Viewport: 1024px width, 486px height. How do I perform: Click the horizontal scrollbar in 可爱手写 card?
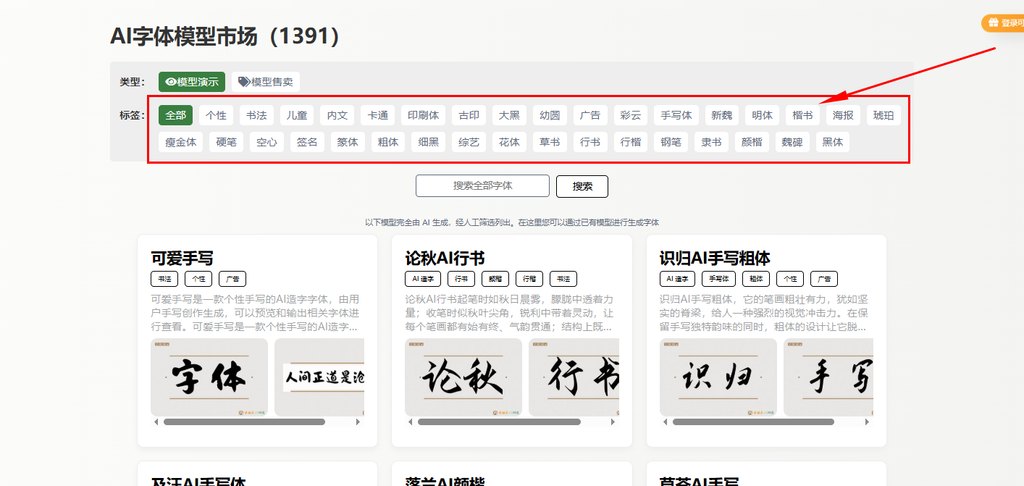point(244,422)
